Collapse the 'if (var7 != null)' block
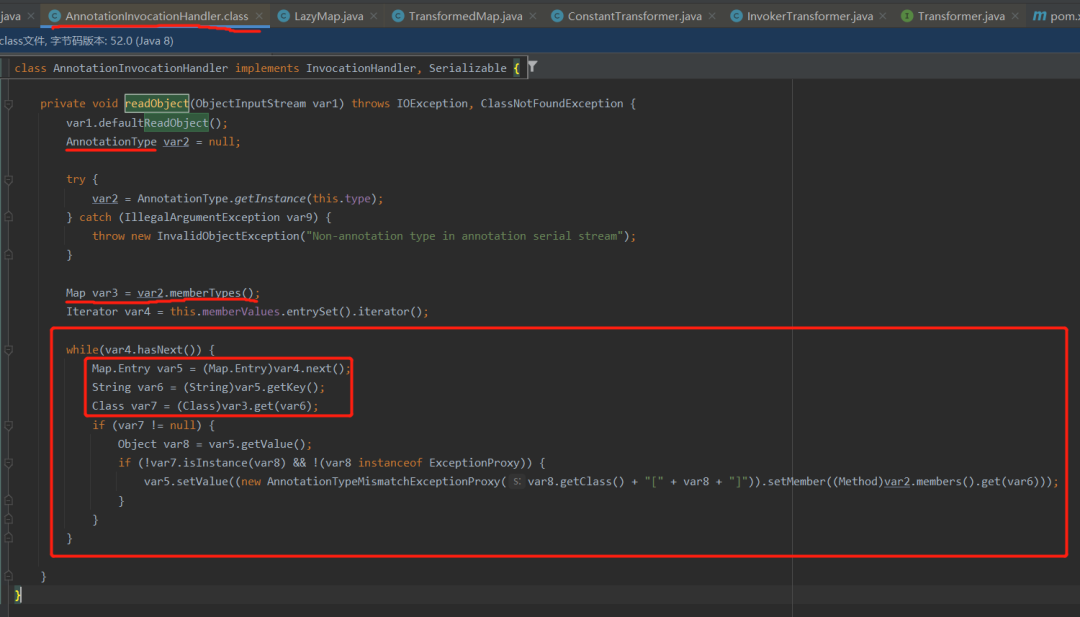The image size is (1080, 617). [9, 426]
